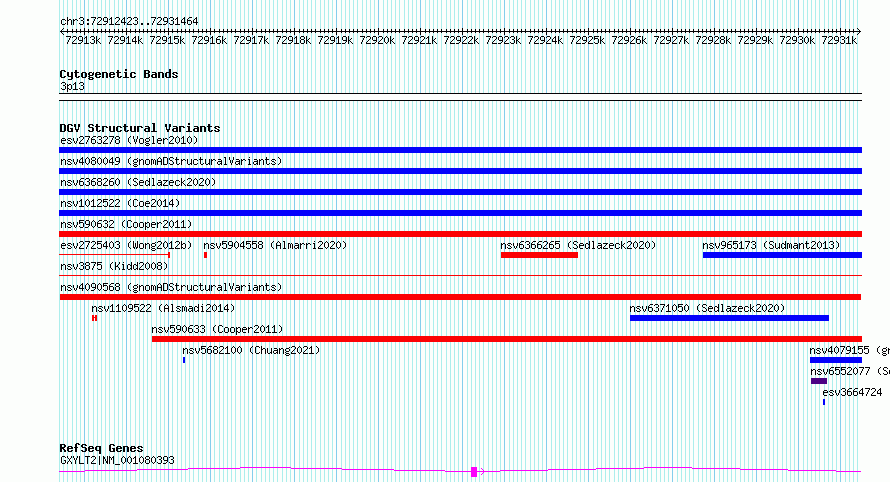Open the nsv590632 (Cooper2011) label
Viewport: 890px width, 482px height.
[126, 224]
